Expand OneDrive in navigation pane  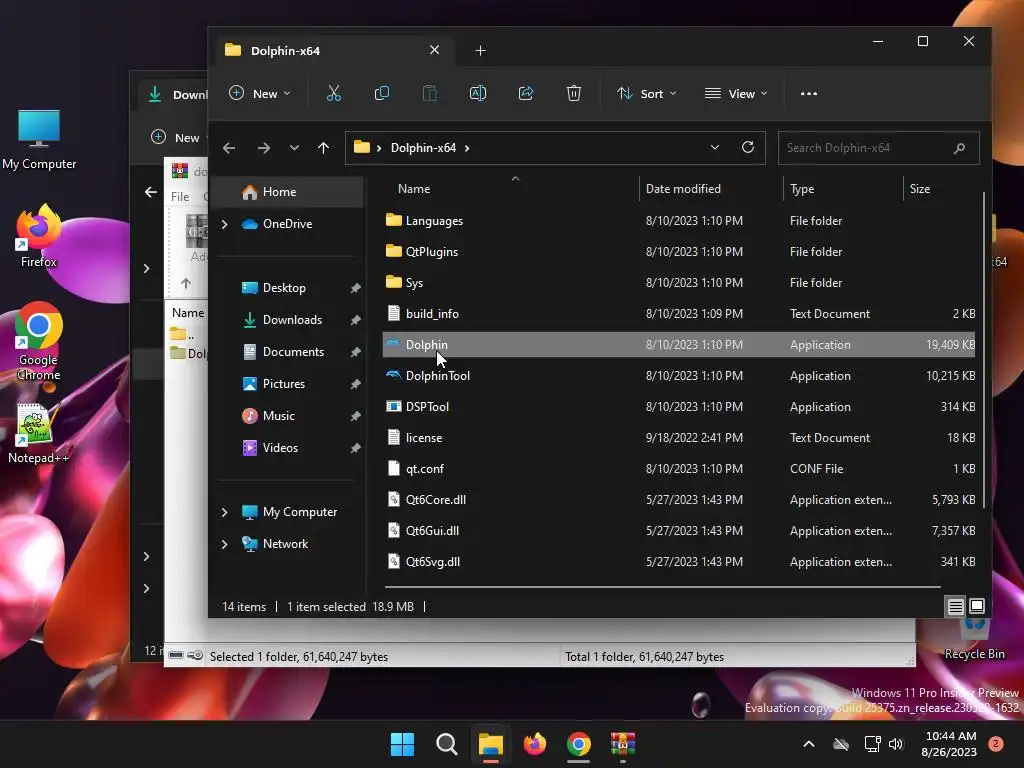pos(225,224)
